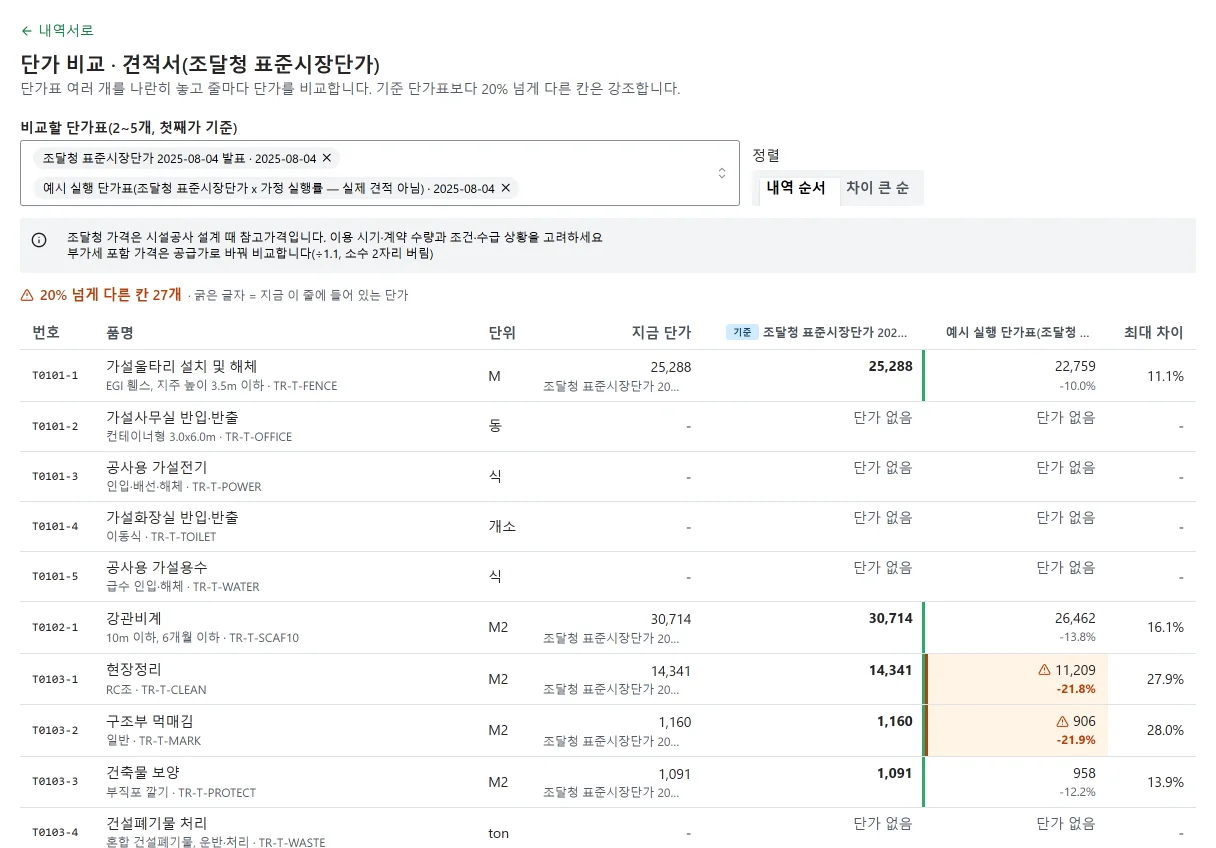Viewport: 1216px width, 848px height.
Task: Click 건축물 보양 item name
Action: point(143,772)
